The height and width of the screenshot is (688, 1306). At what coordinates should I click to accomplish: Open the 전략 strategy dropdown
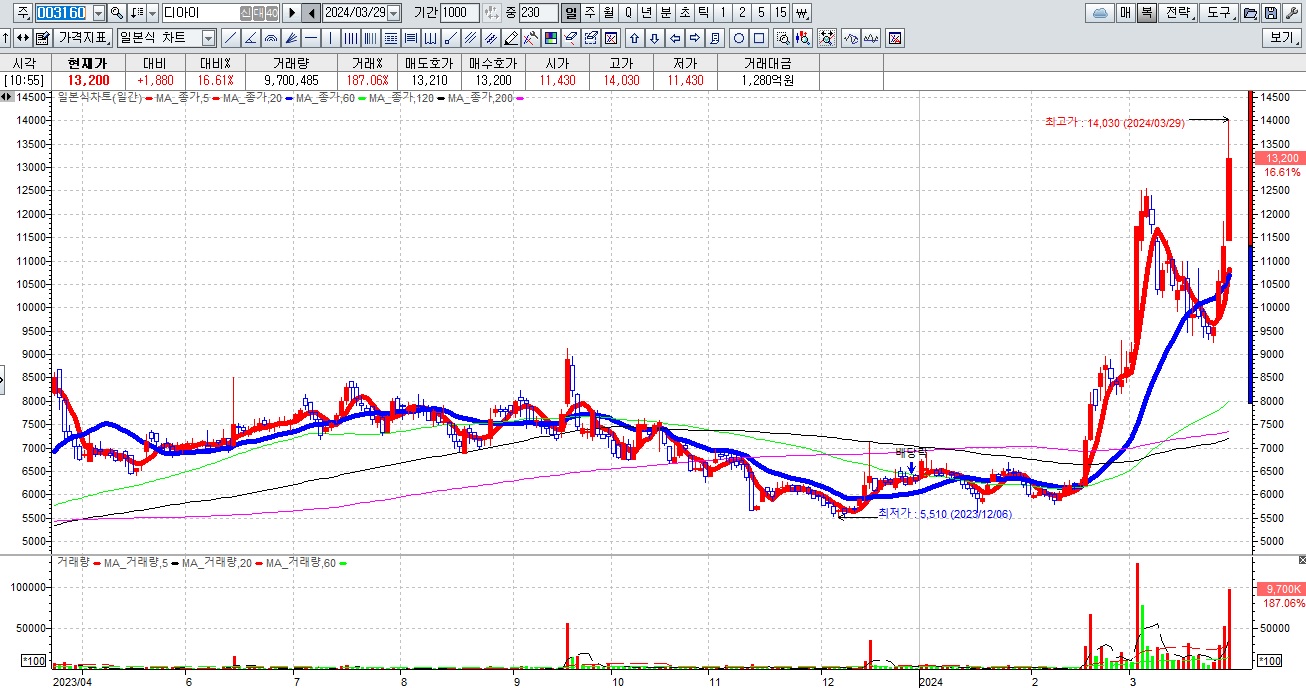pyautogui.click(x=1176, y=13)
